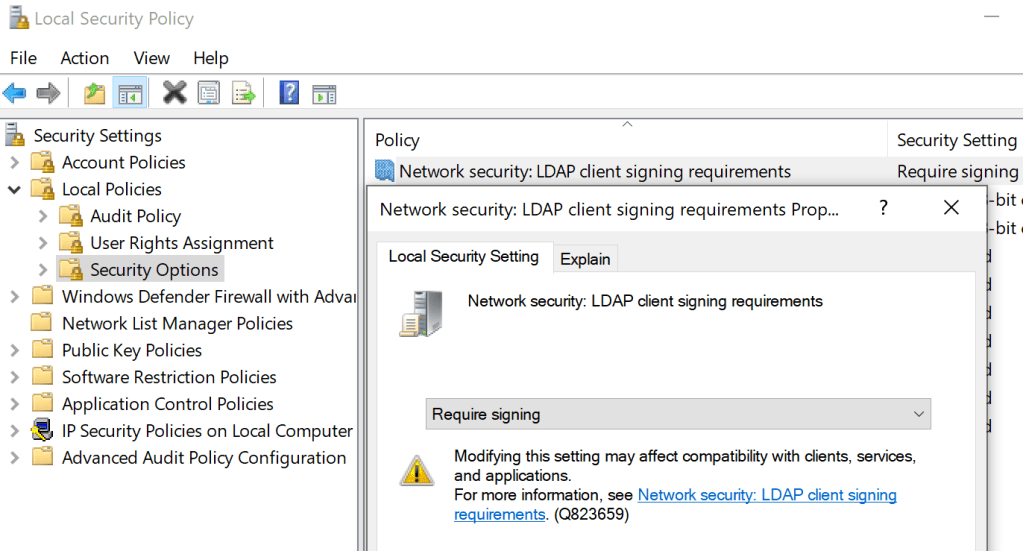Go up one level in the tree
Image resolution: width=1023 pixels, height=551 pixels.
[95, 94]
